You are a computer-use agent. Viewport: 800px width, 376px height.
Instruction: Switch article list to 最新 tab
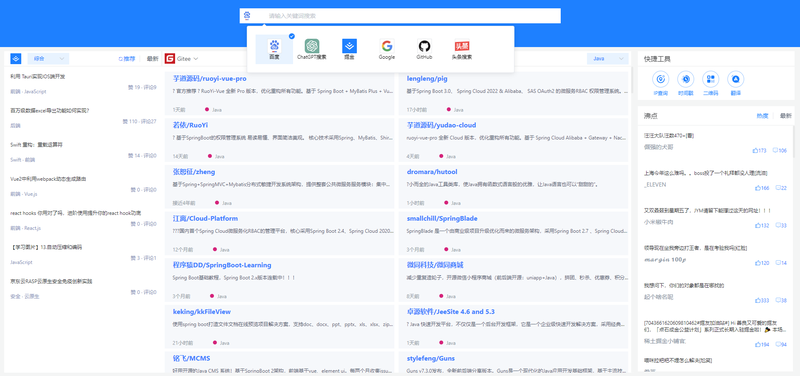pyautogui.click(x=153, y=59)
